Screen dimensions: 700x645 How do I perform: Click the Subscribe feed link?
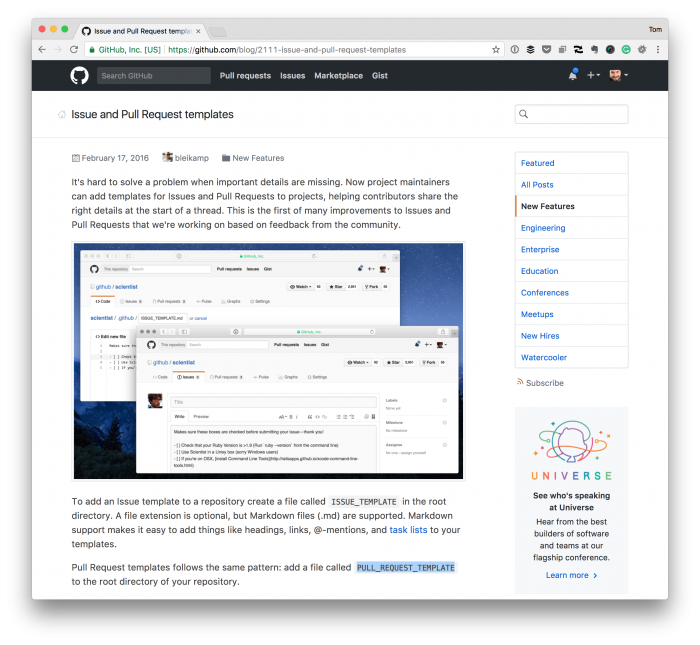click(545, 383)
